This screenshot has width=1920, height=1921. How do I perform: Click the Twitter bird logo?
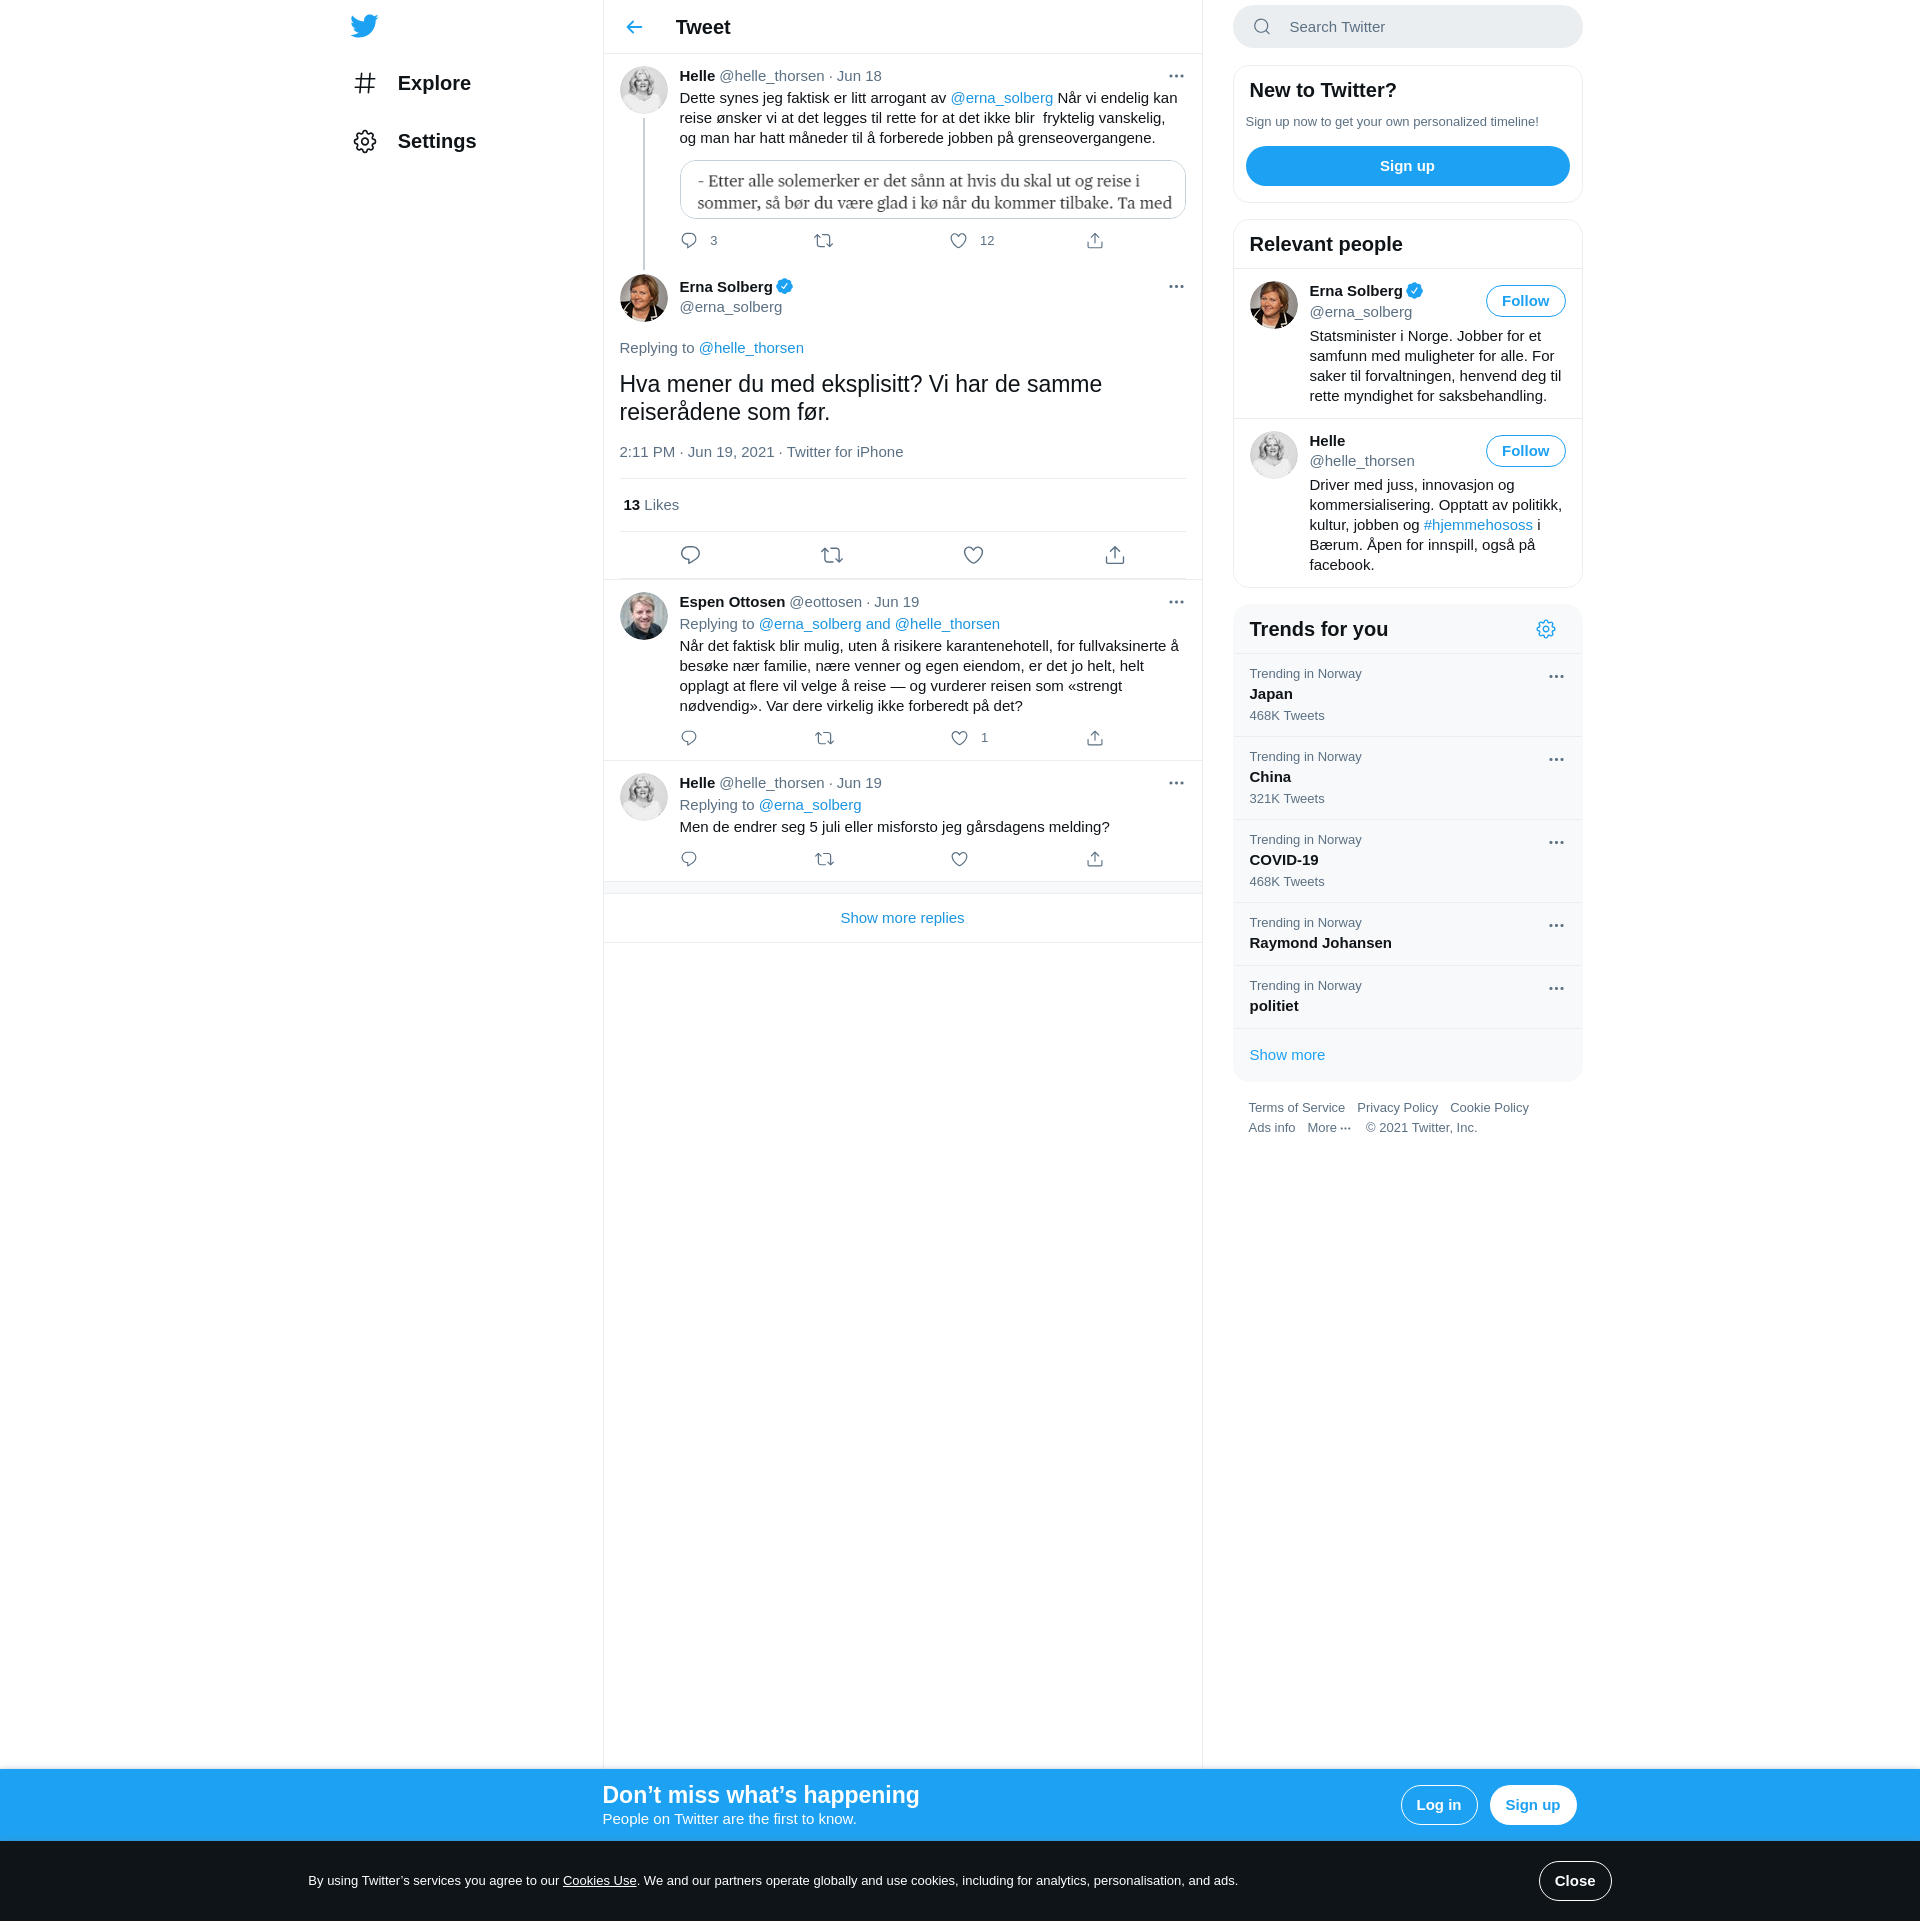(364, 26)
